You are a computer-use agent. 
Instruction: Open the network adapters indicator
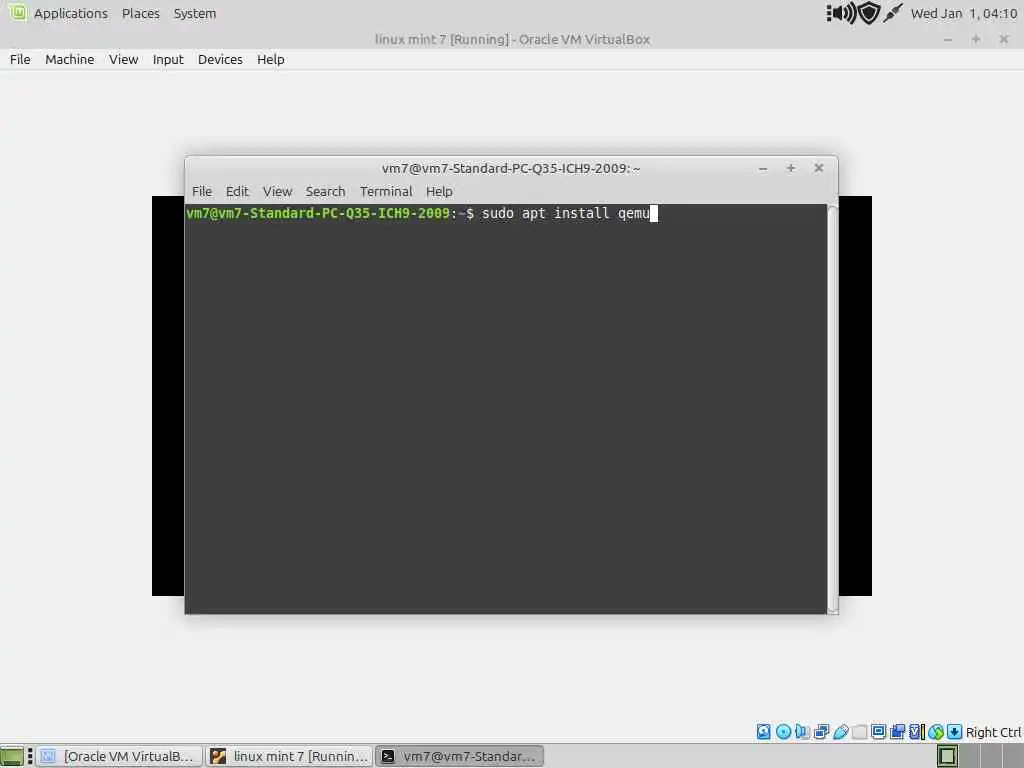[x=822, y=731]
